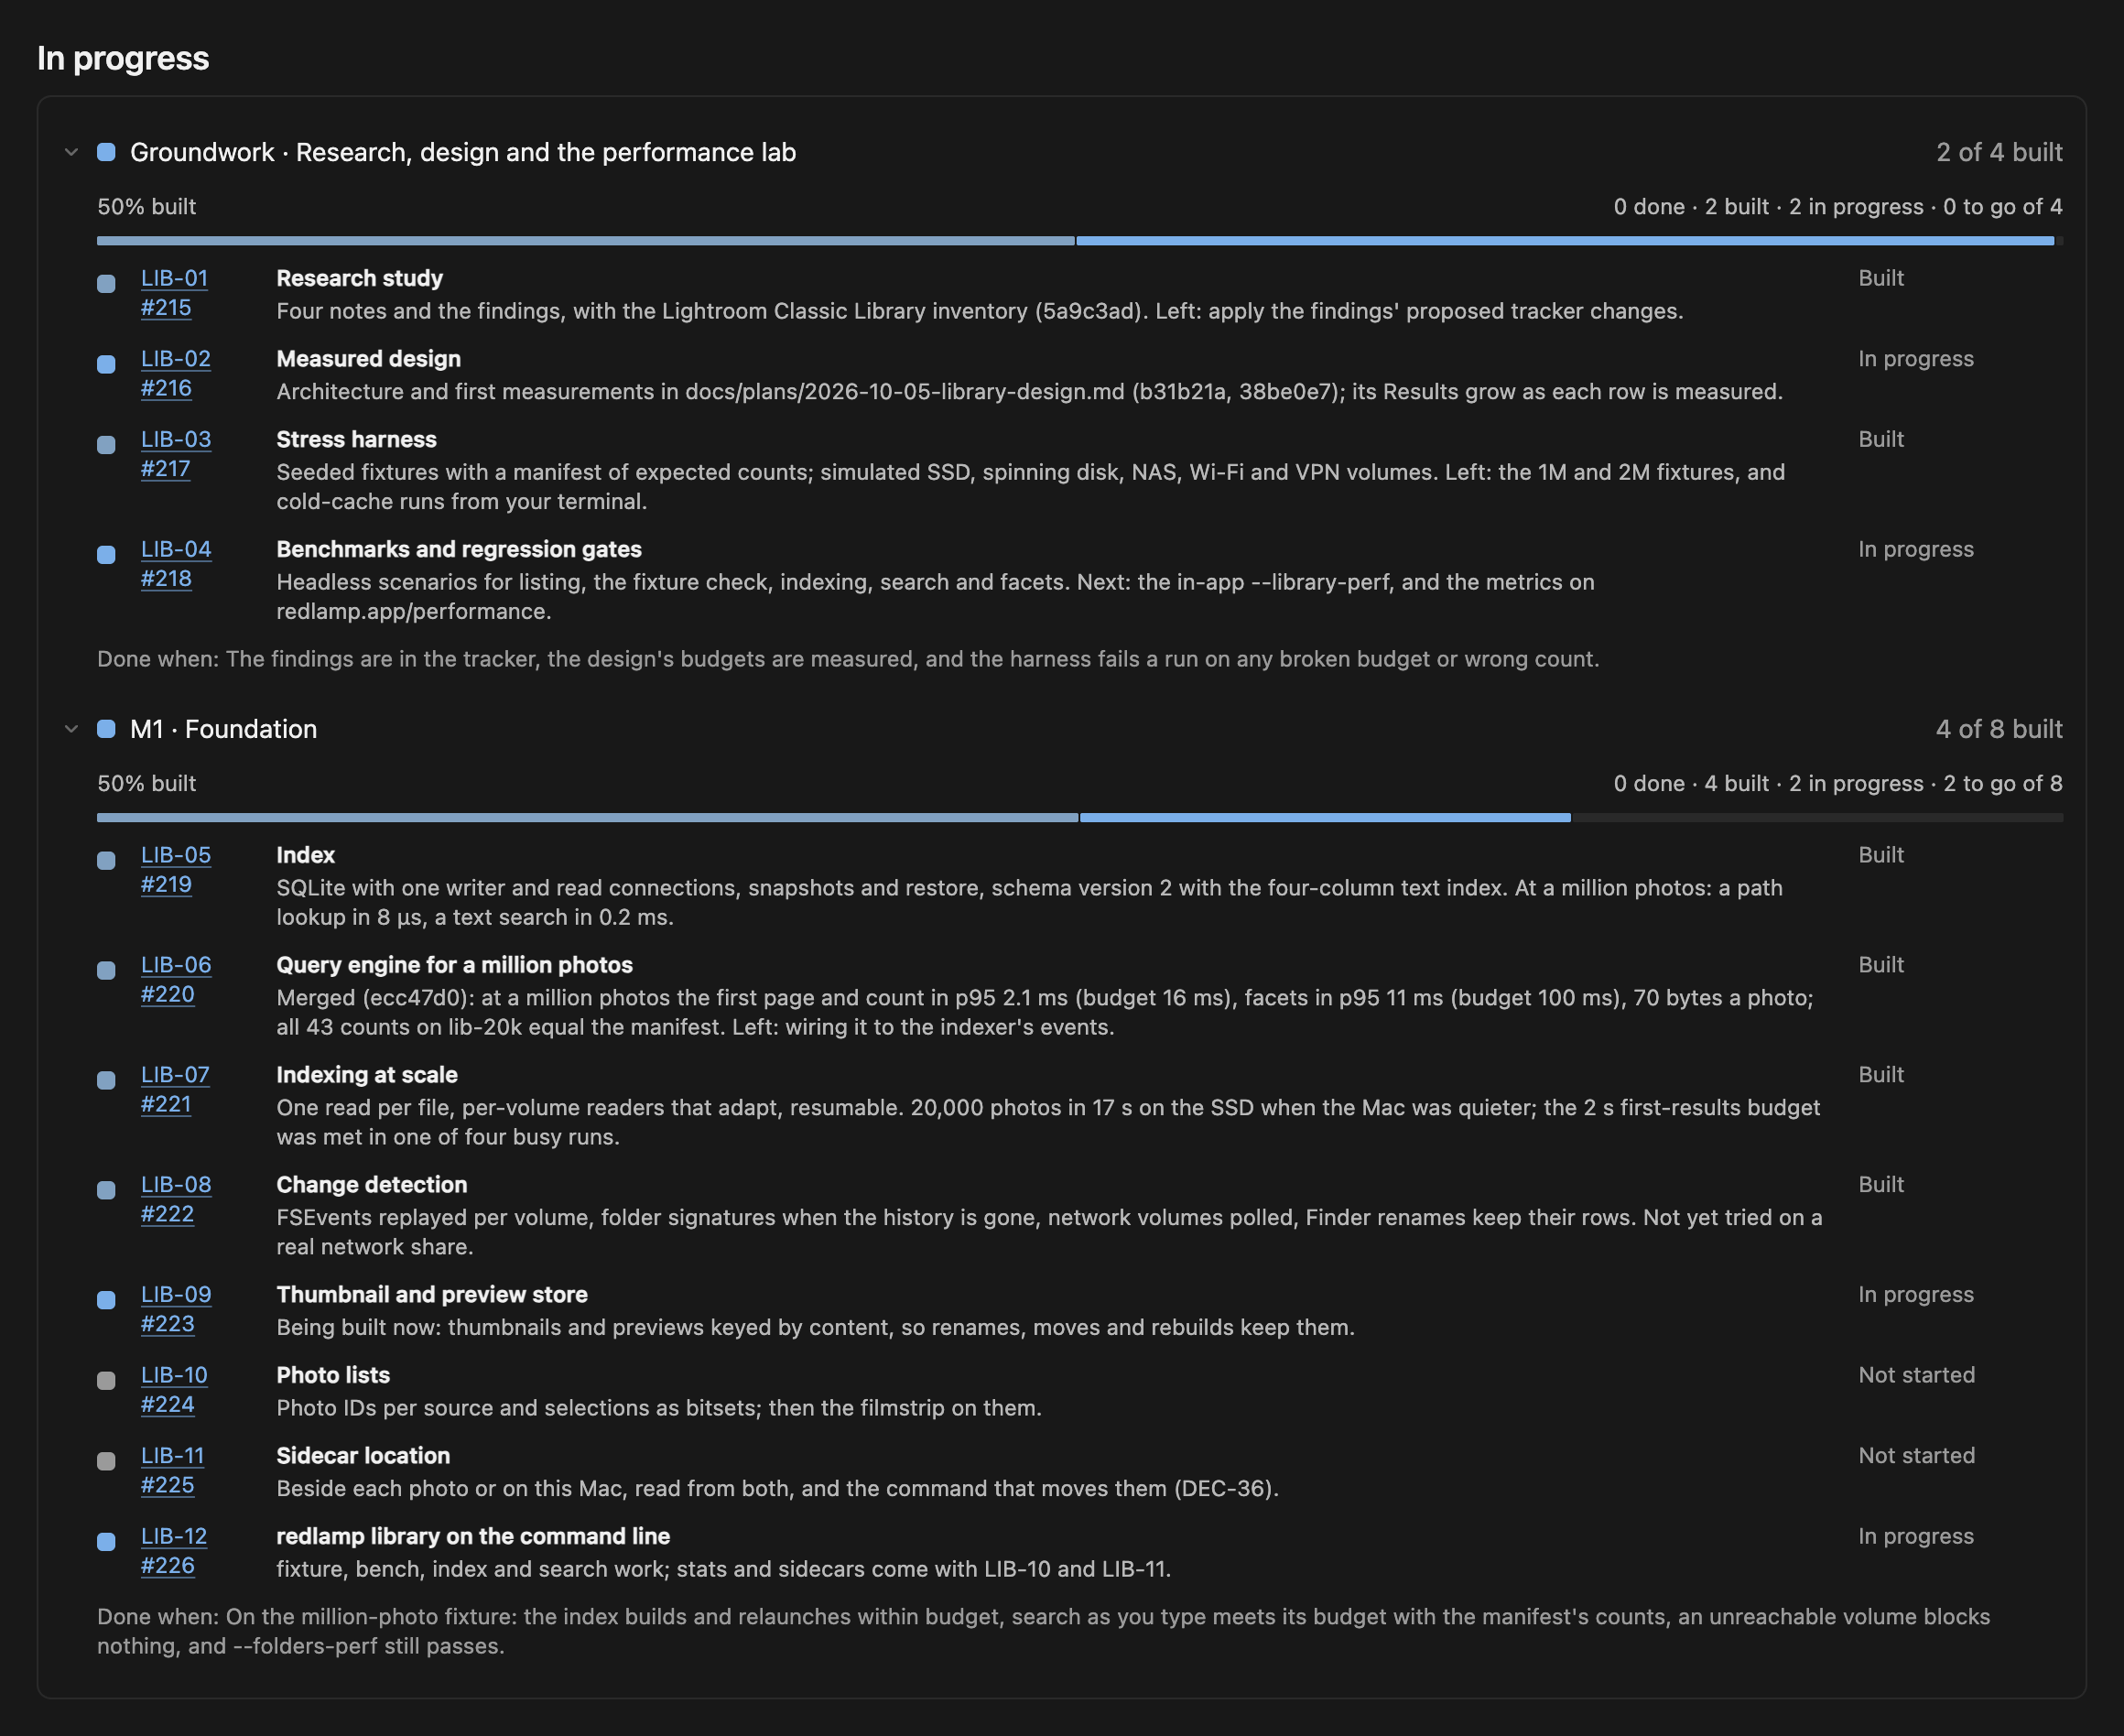
Task: Click the 'Change detection' title
Action: click(371, 1185)
